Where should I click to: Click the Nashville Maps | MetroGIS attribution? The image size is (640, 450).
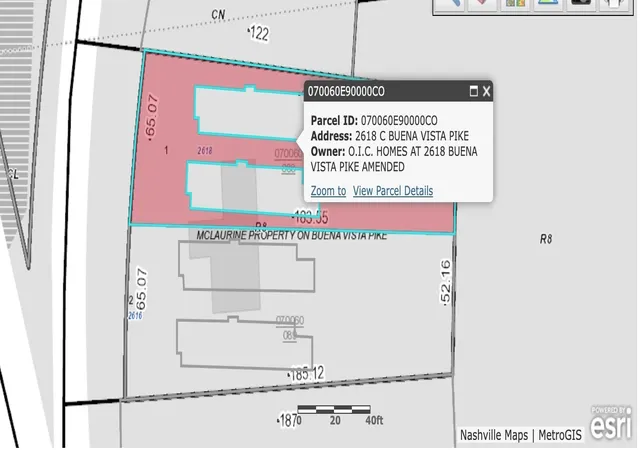point(520,435)
